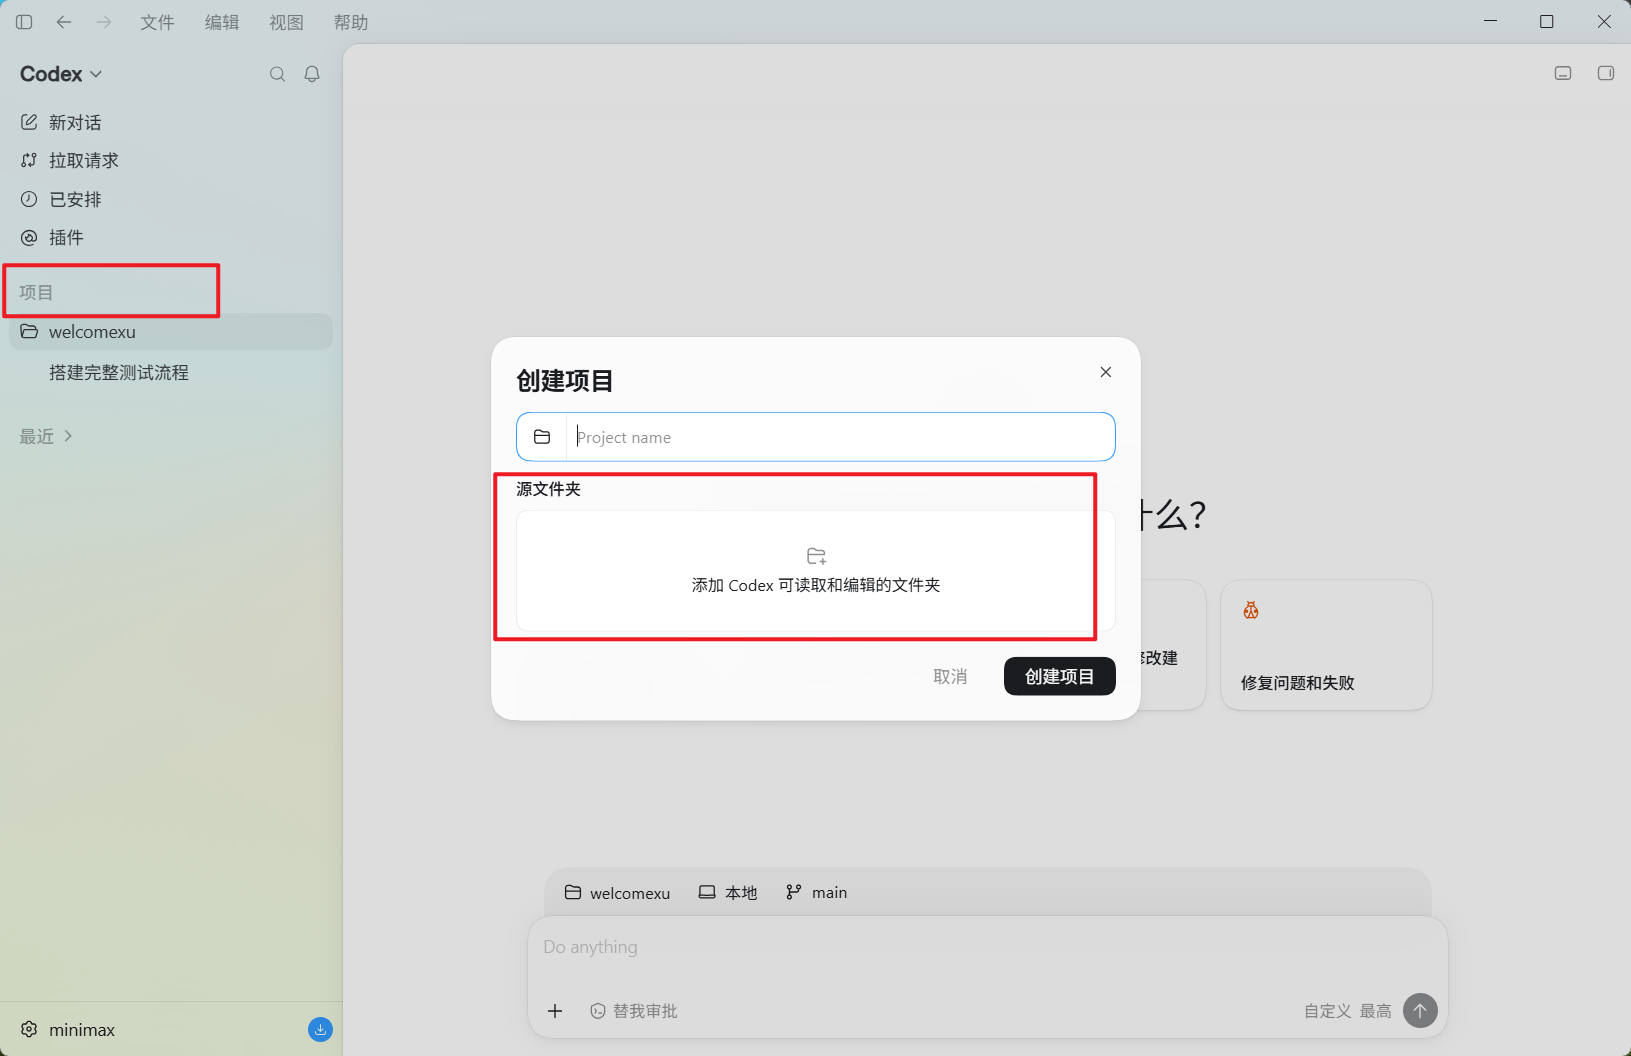Select welcomexu in composer bar
Viewport: 1631px width, 1056px height.
pos(617,892)
